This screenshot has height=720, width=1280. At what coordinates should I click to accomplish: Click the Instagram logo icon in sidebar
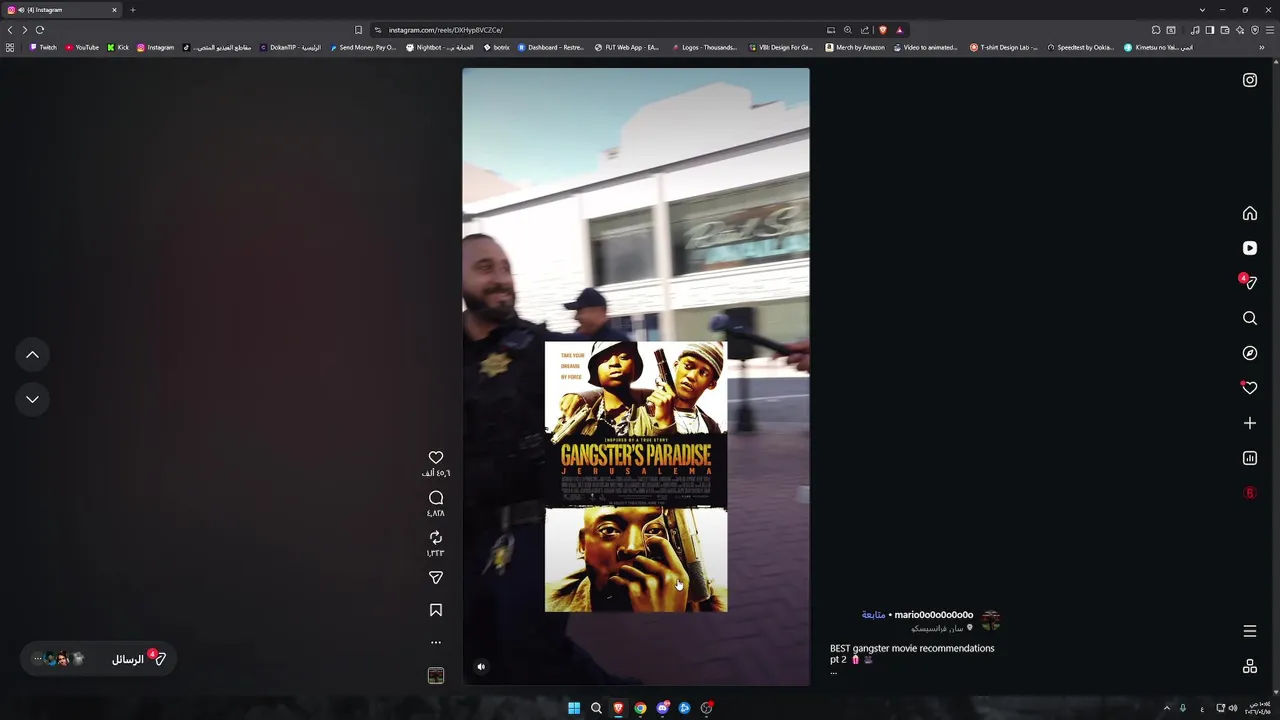click(x=1250, y=80)
